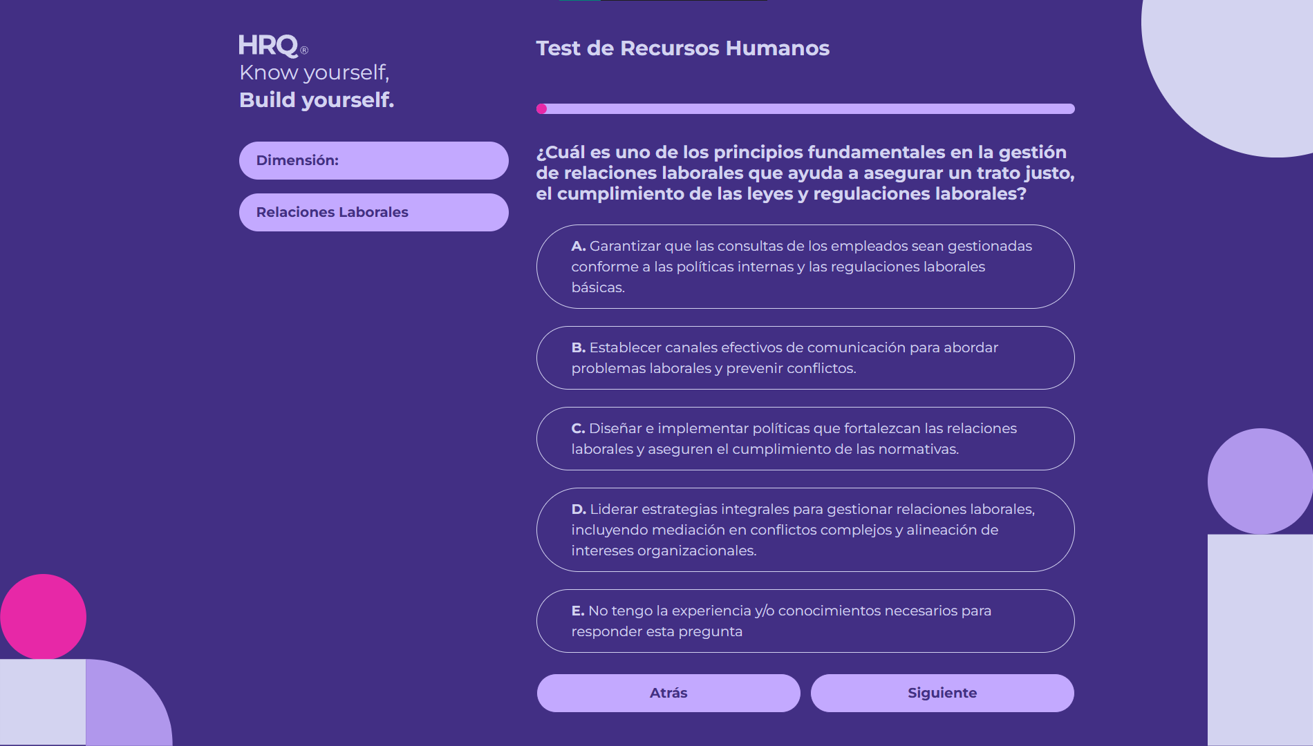The width and height of the screenshot is (1313, 746).
Task: Select option D about leading integral strategies
Action: 805,530
